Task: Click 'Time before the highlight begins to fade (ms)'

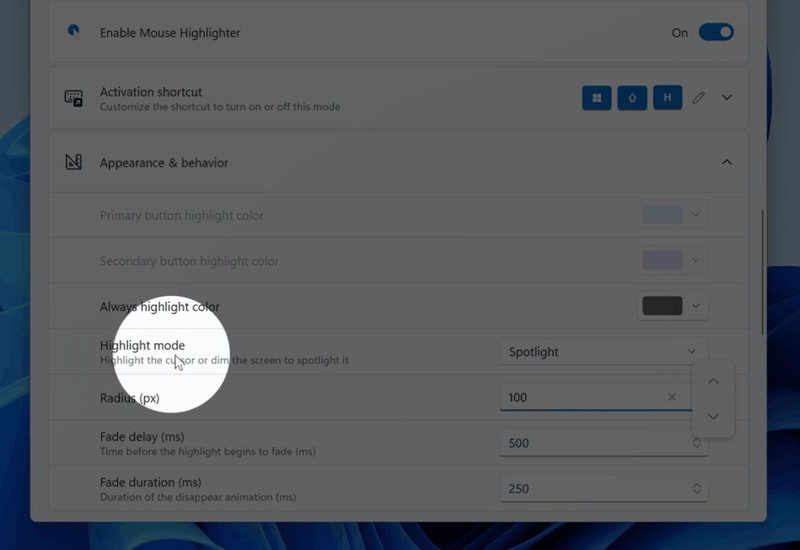Action: coord(208,452)
